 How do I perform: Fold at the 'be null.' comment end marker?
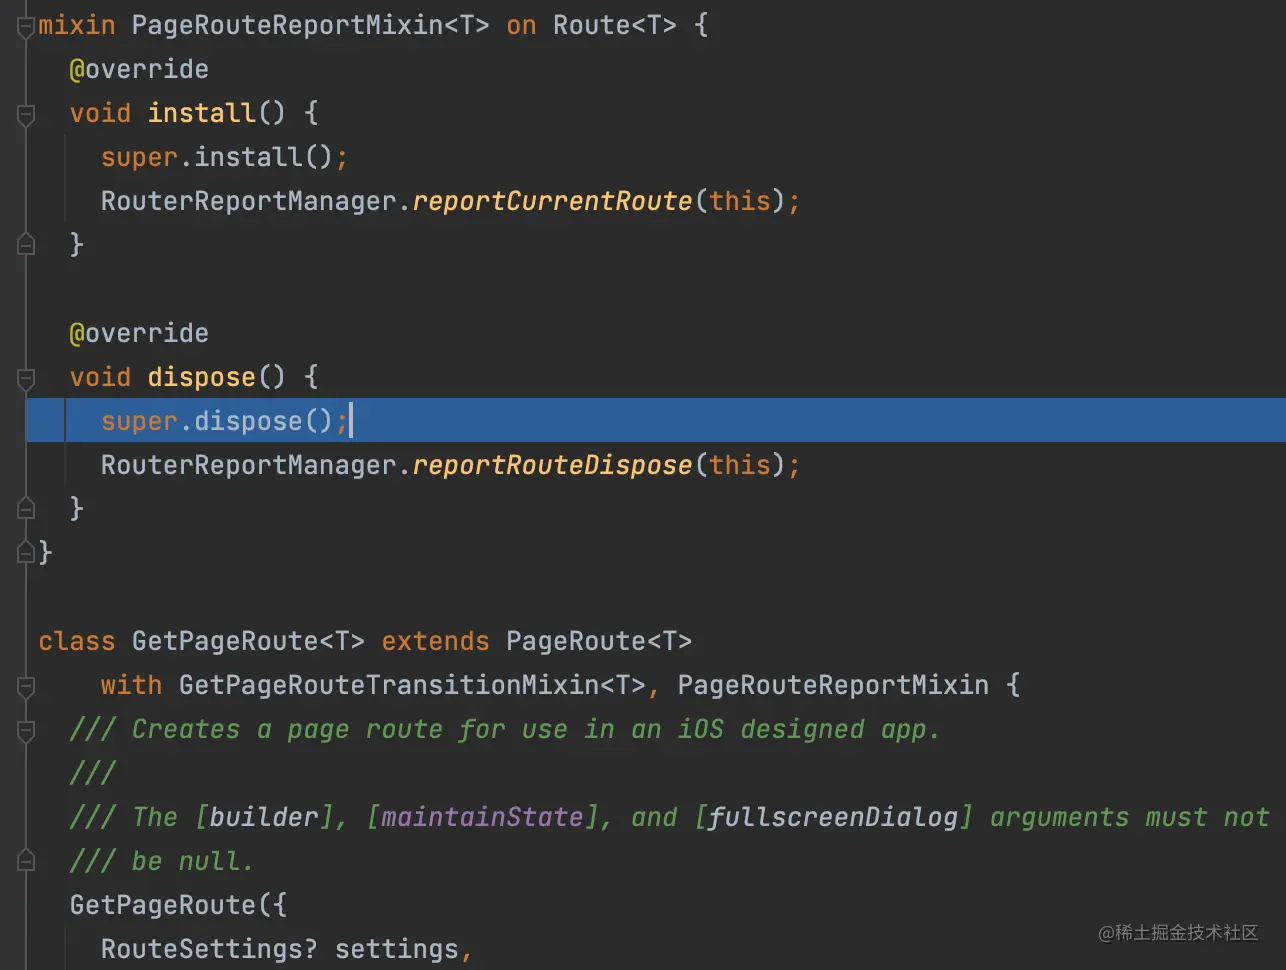pyautogui.click(x=26, y=860)
